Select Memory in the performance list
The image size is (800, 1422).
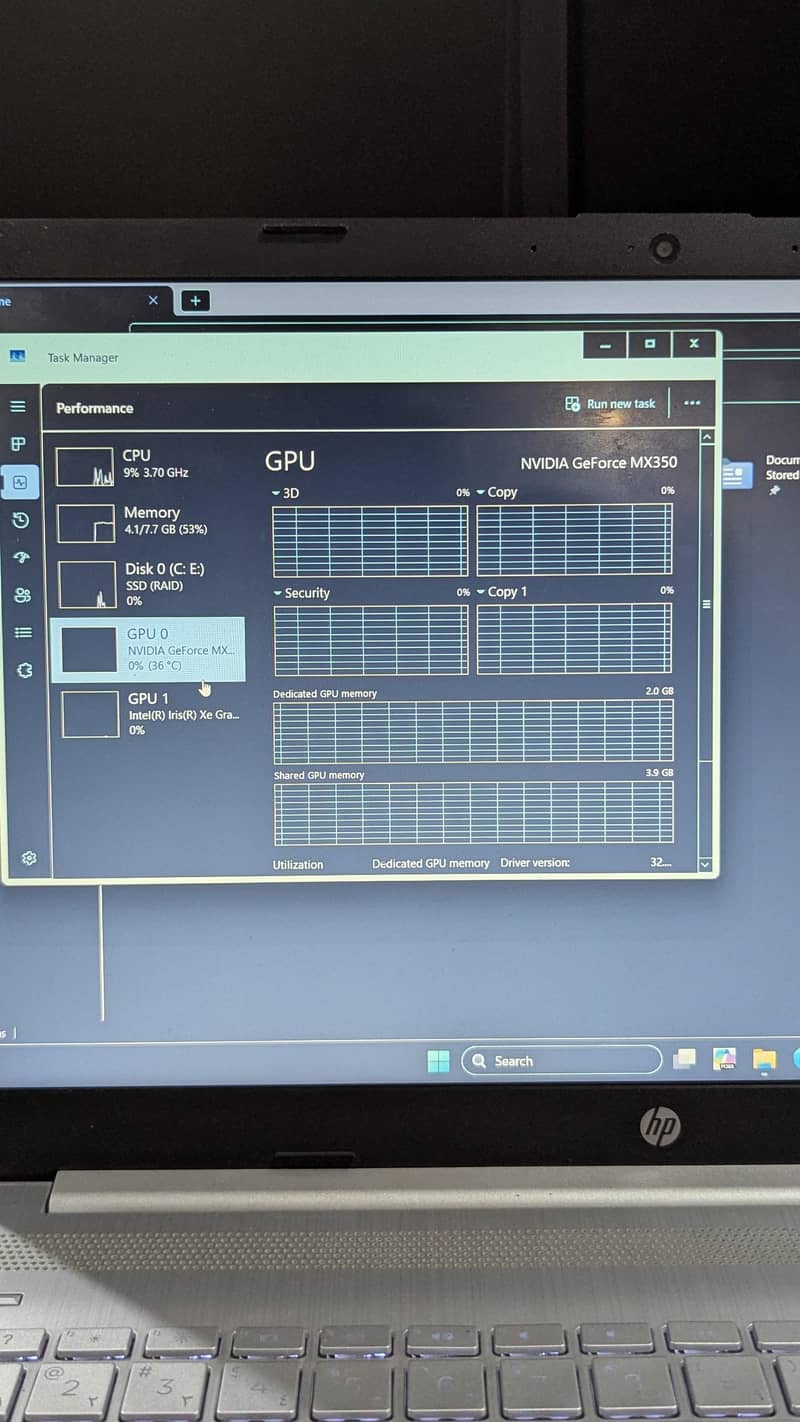pyautogui.click(x=150, y=521)
